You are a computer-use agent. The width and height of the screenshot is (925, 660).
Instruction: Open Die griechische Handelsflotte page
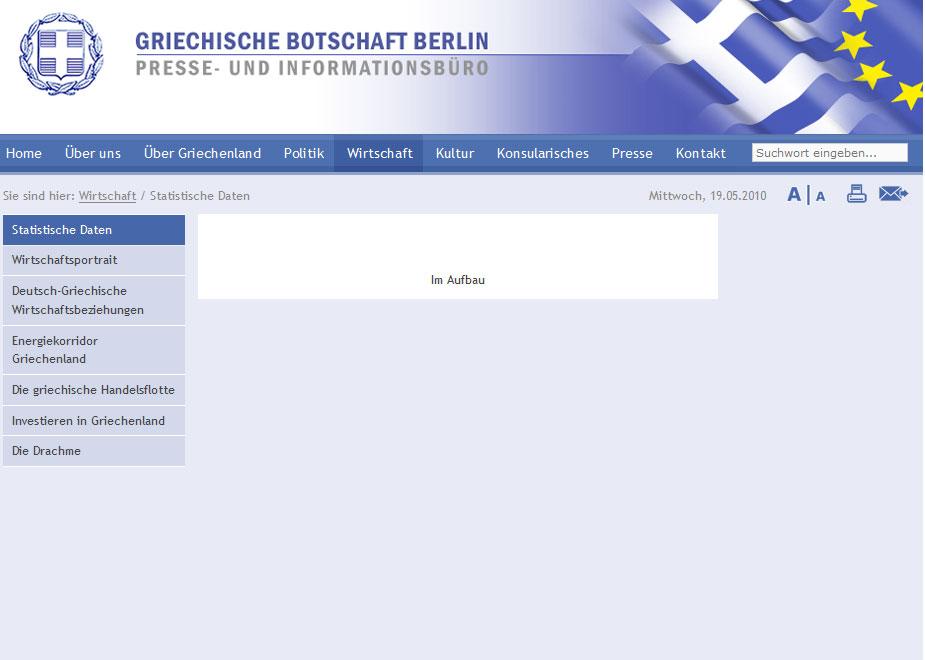(x=93, y=390)
